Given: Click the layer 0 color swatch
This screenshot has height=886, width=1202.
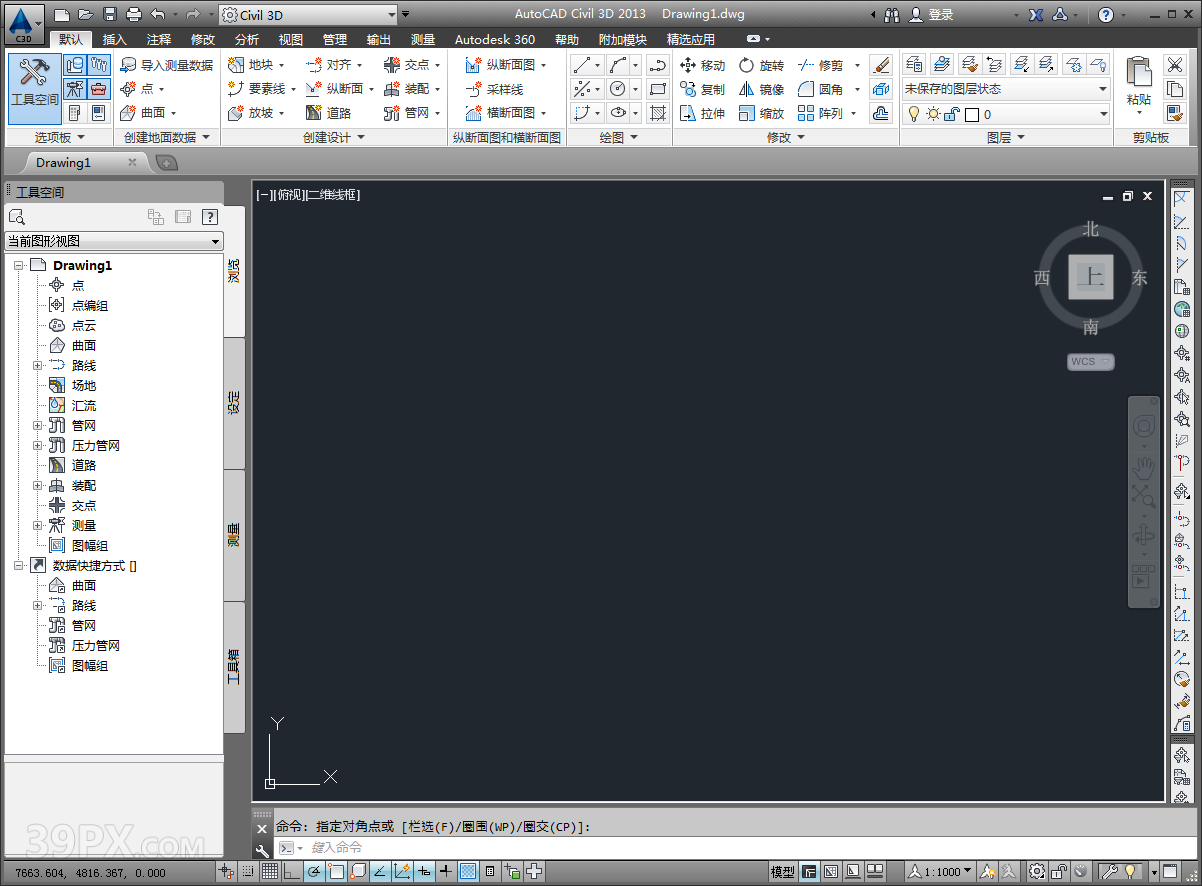Looking at the screenshot, I should click(x=972, y=114).
